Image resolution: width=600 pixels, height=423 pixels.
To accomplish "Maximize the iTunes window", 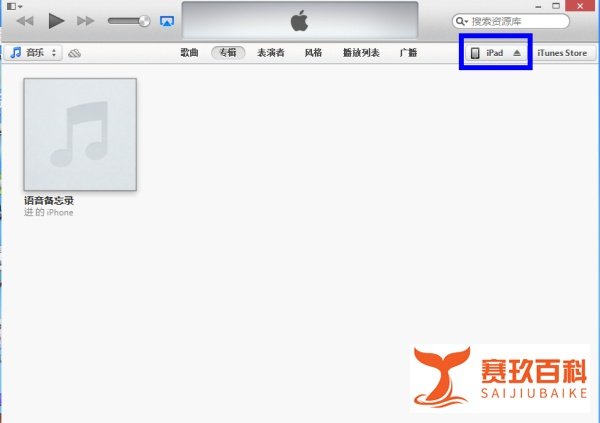I will click(x=556, y=6).
